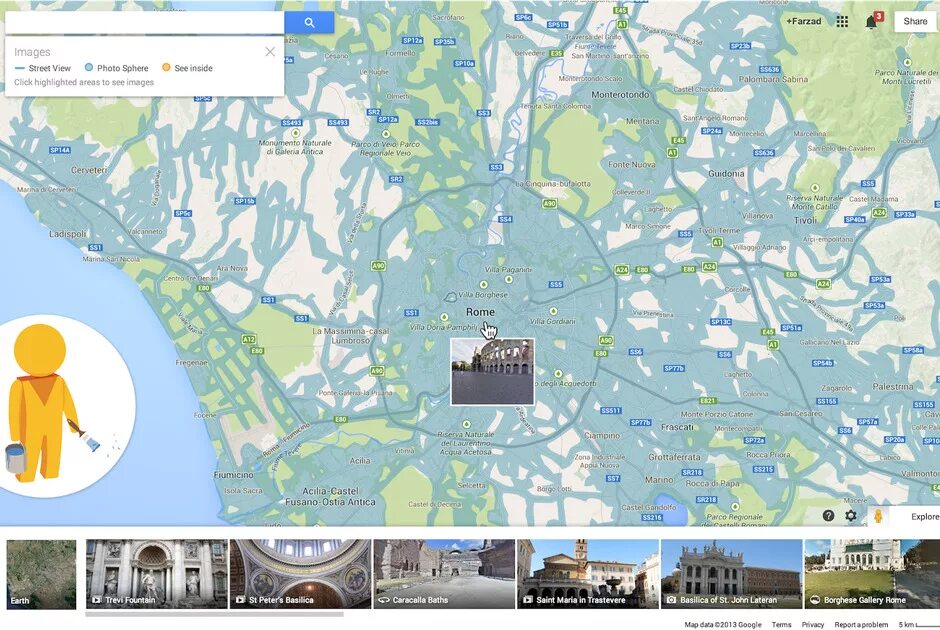Click the camera icon on Basilica of St. John Lateran
This screenshot has width=940, height=630.
click(671, 599)
